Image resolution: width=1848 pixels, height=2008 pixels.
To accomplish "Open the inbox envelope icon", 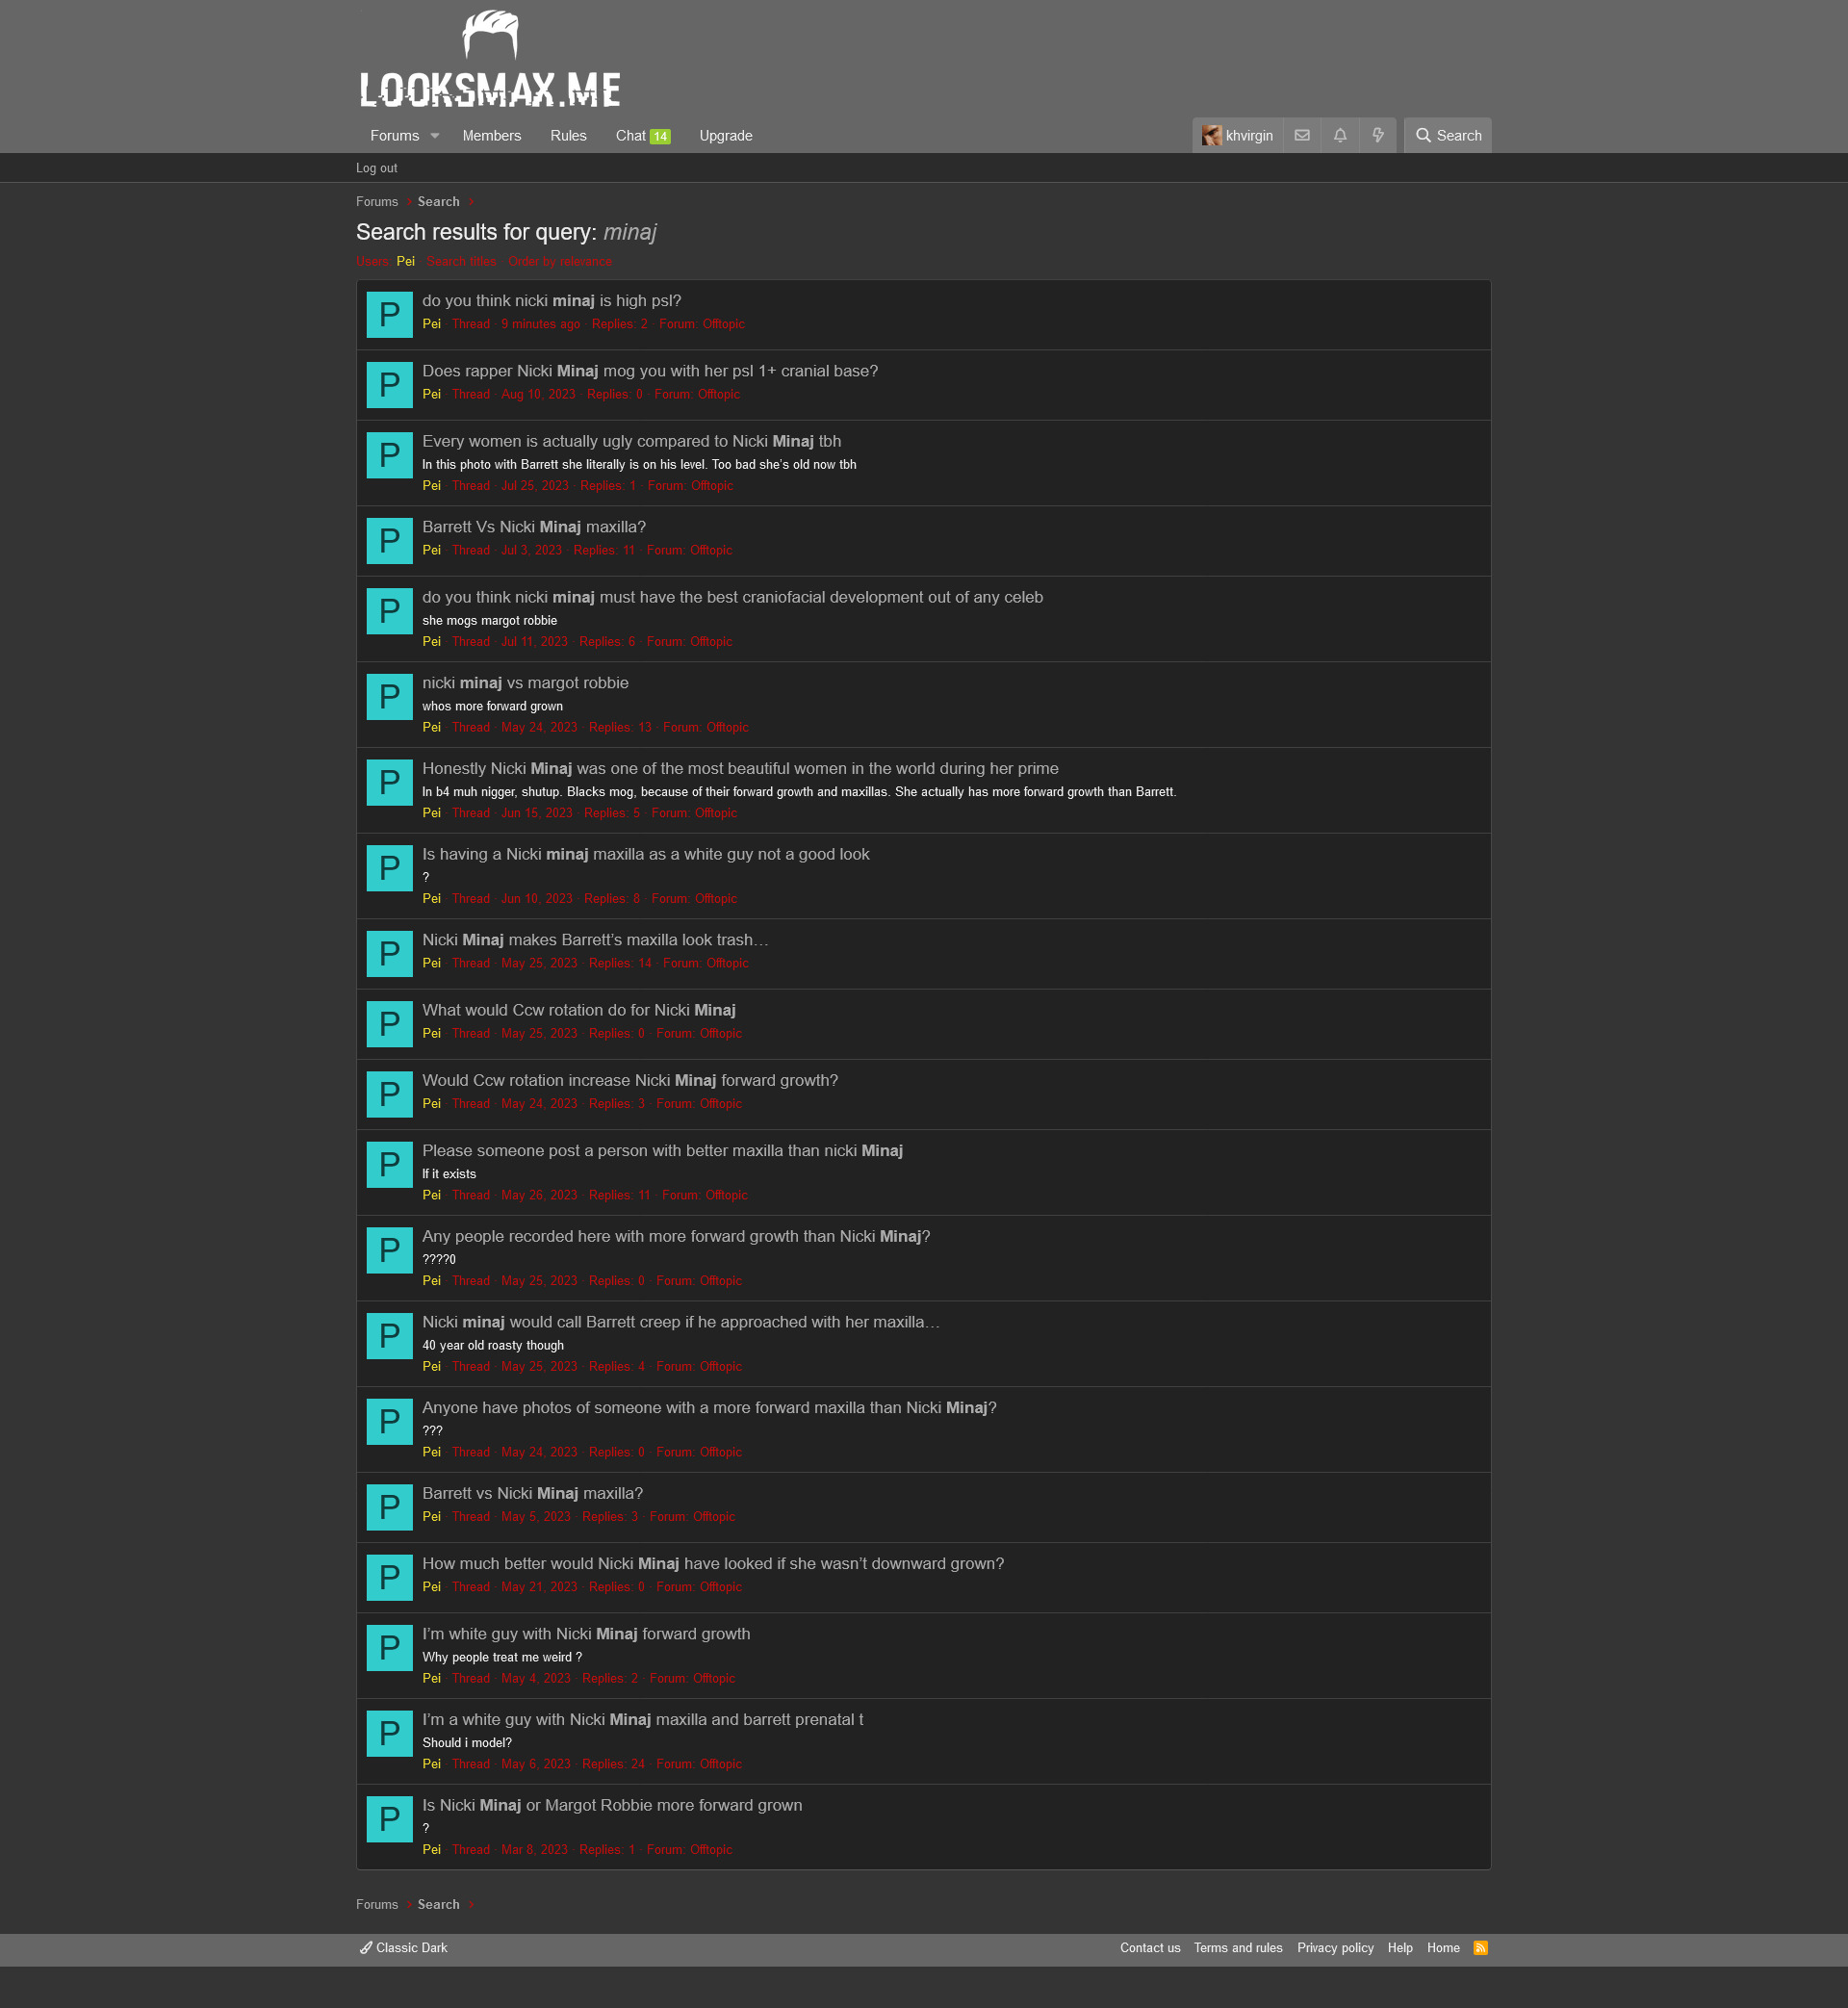I will (x=1302, y=136).
